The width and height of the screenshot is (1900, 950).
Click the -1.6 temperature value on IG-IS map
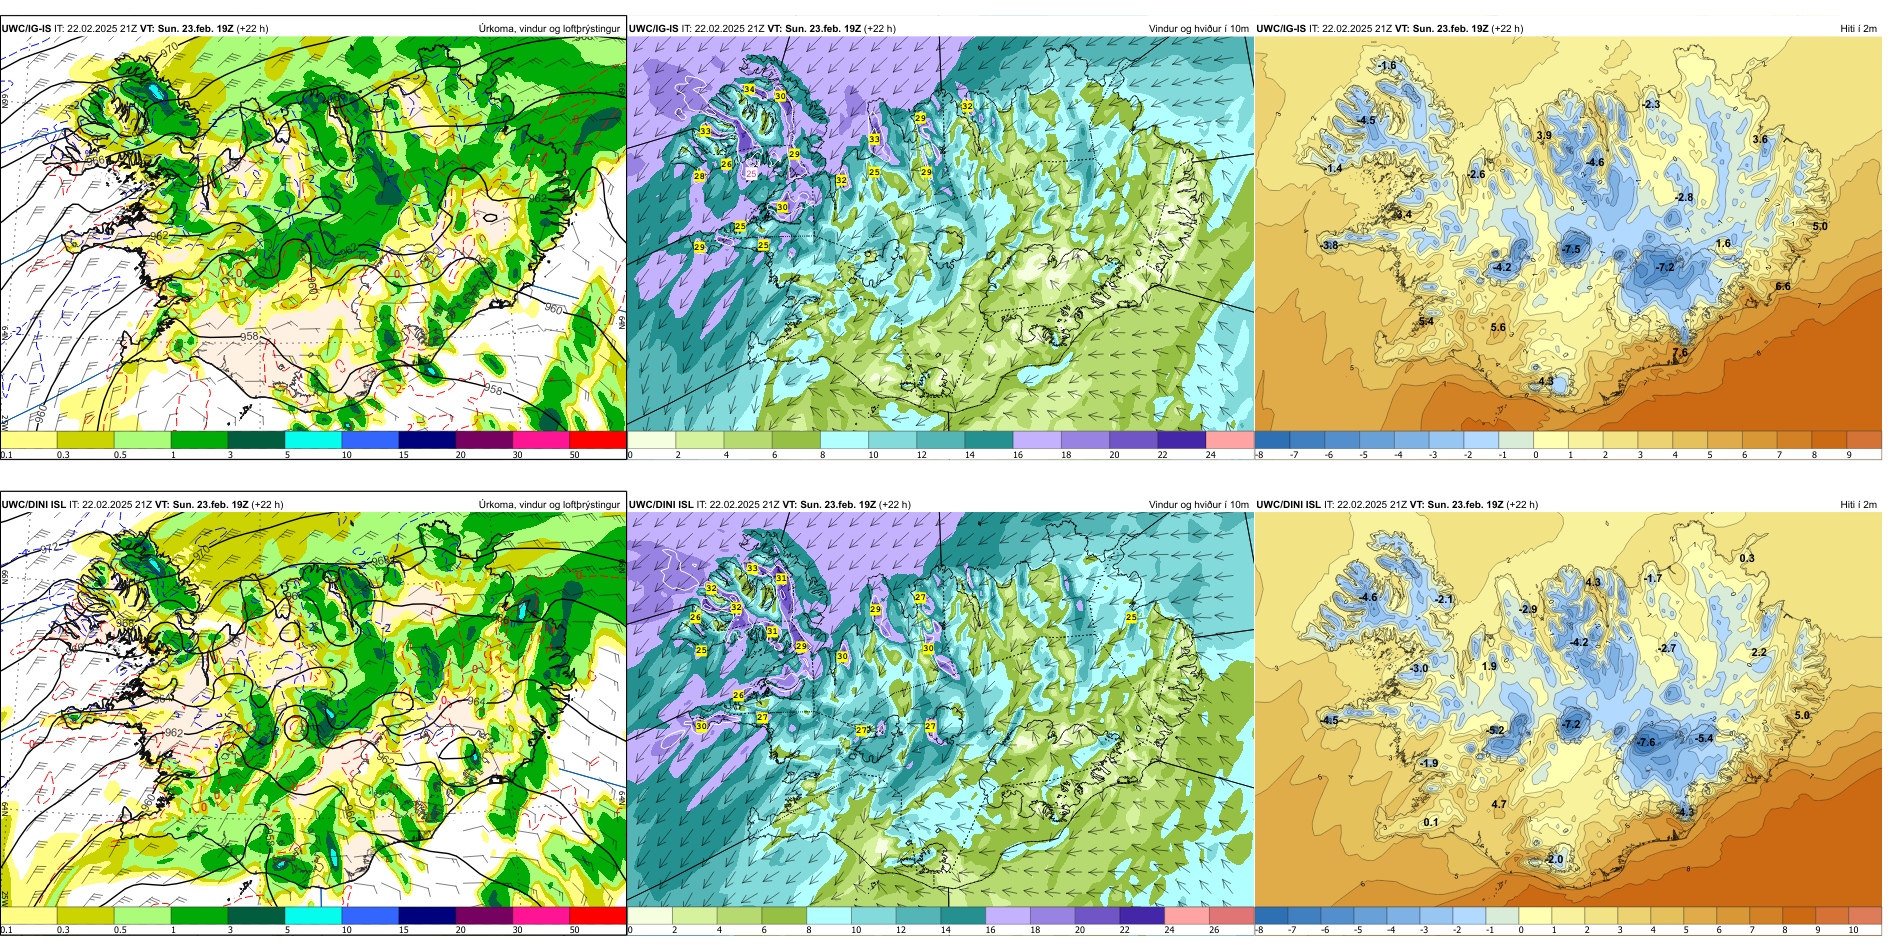click(x=1386, y=66)
